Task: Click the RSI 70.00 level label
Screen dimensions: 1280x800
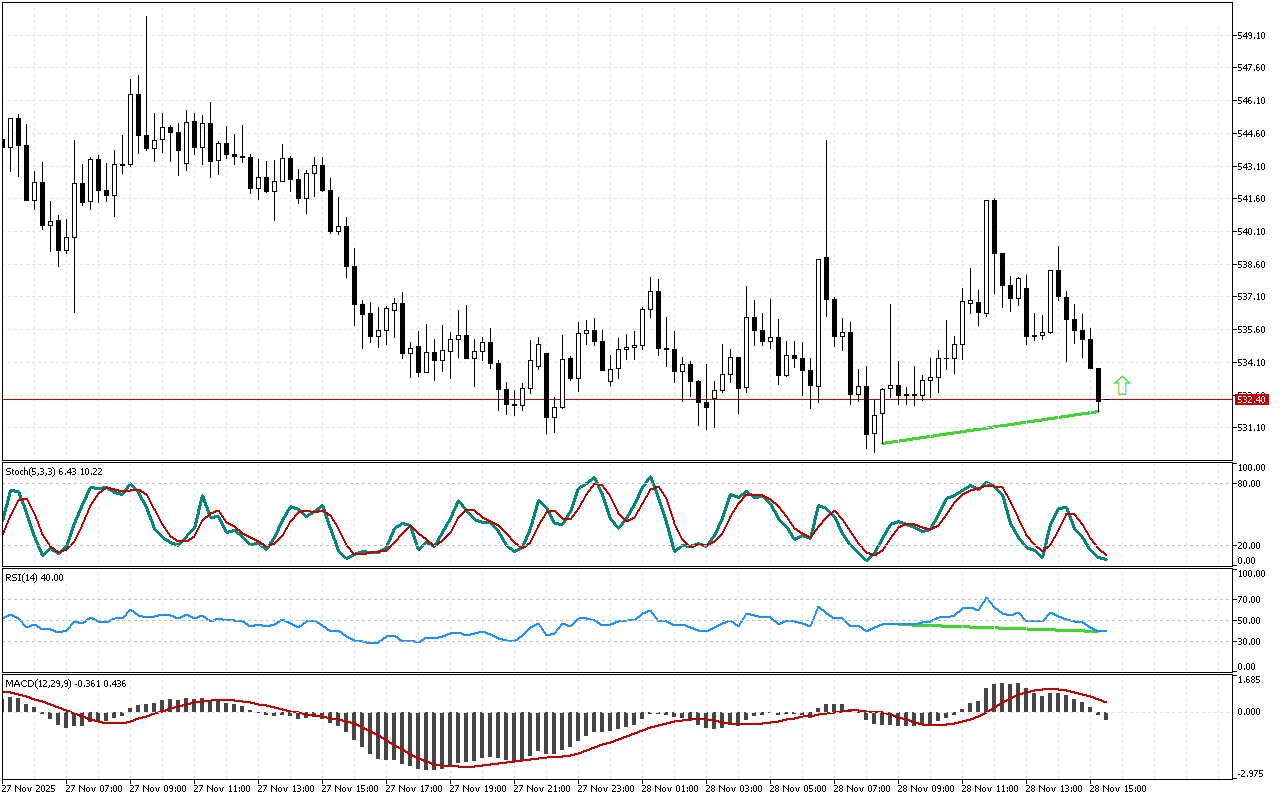Action: [x=1250, y=600]
